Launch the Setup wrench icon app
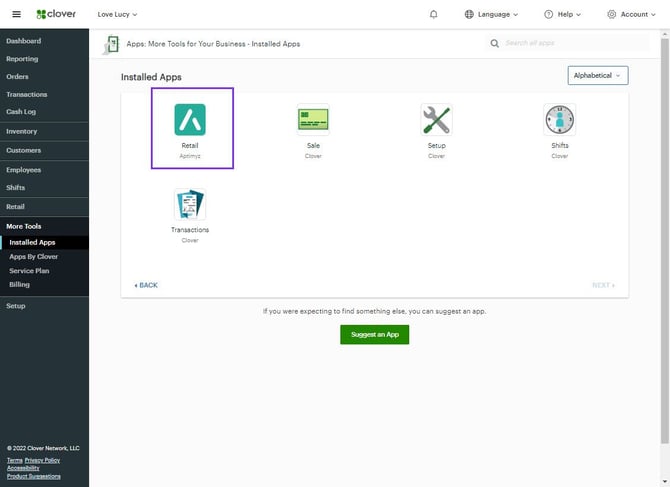670x487 pixels. [x=436, y=120]
